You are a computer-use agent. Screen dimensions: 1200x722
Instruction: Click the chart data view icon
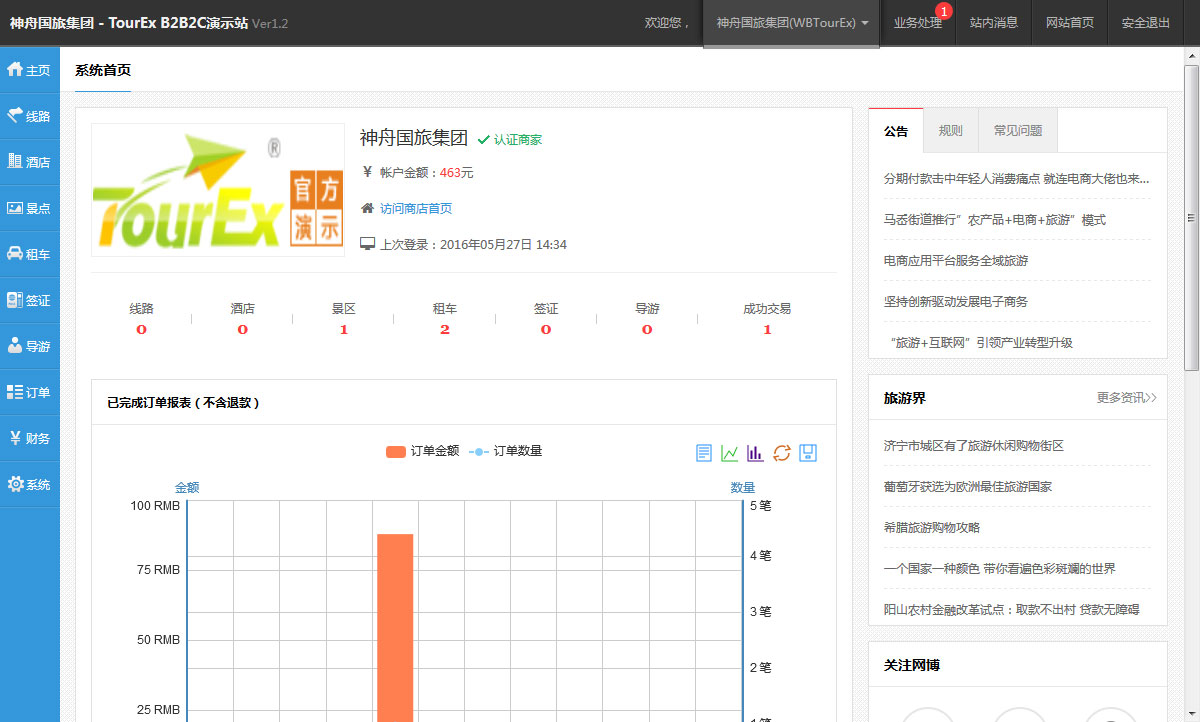click(x=704, y=453)
